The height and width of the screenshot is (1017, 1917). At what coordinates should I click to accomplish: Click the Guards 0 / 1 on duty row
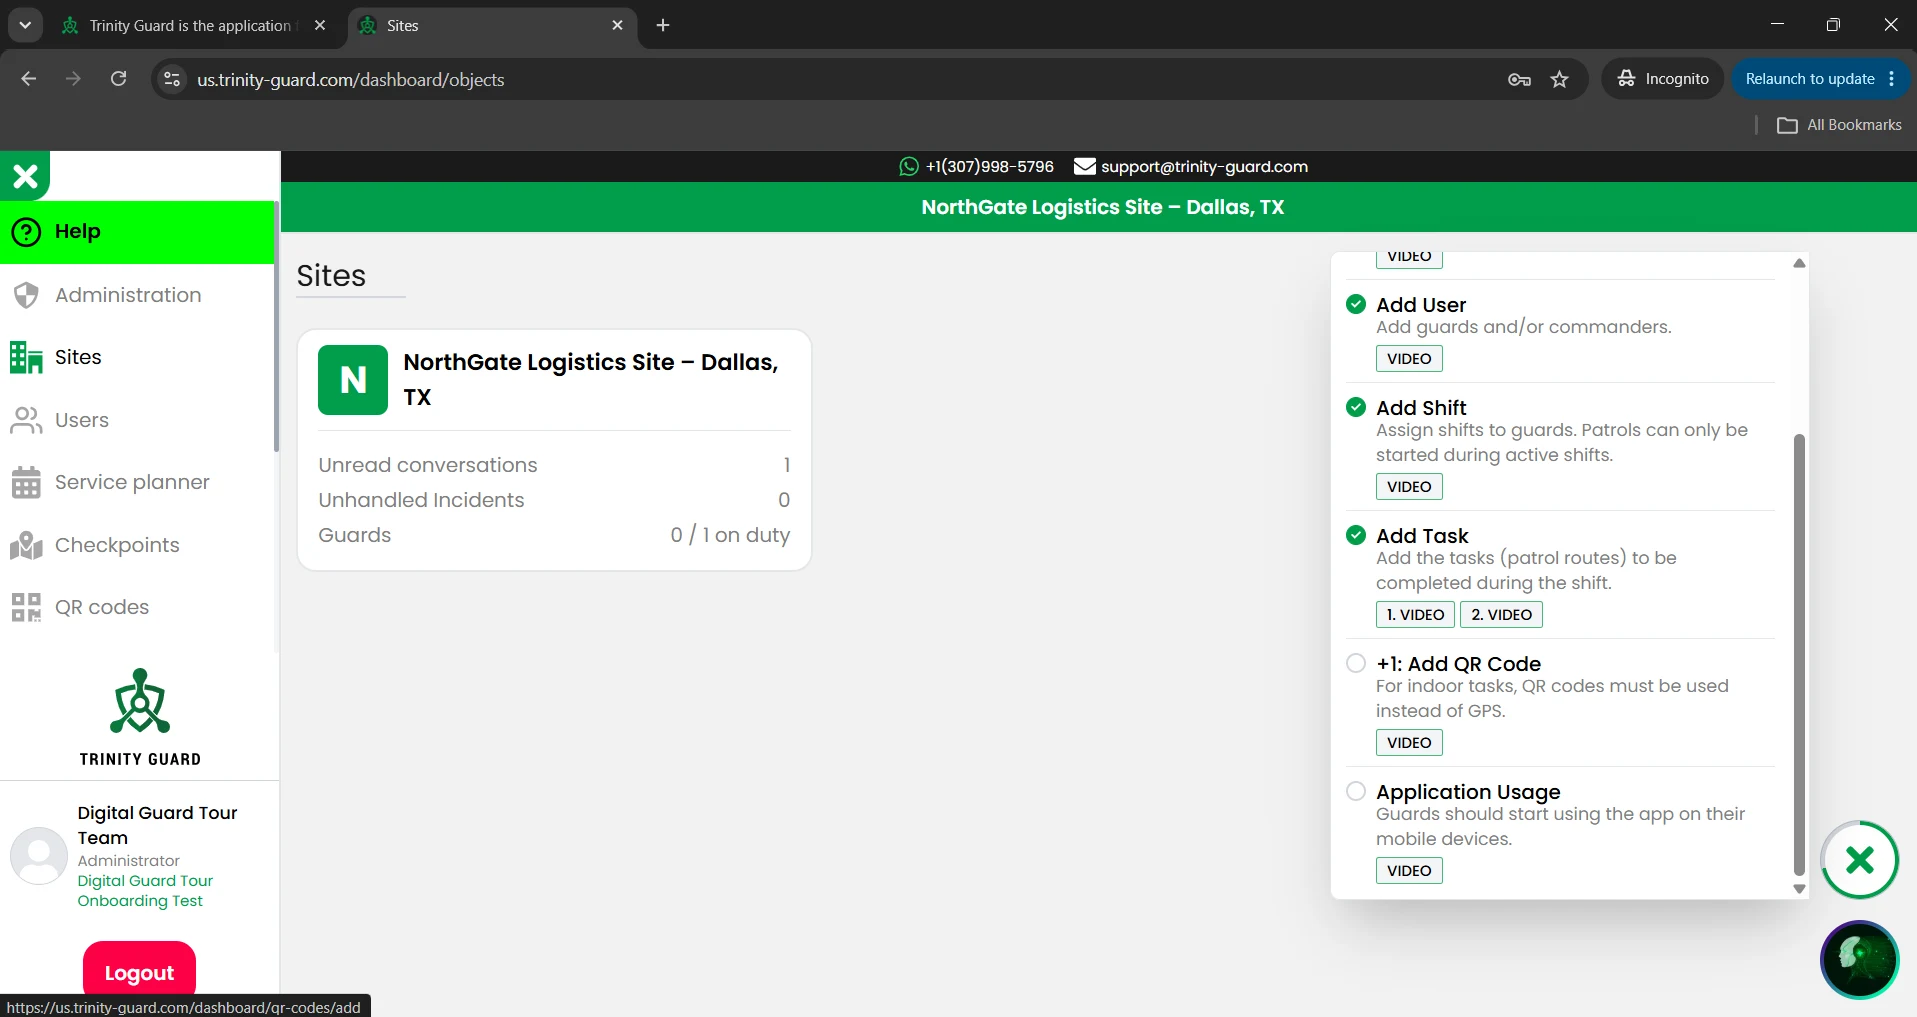pyautogui.click(x=554, y=535)
